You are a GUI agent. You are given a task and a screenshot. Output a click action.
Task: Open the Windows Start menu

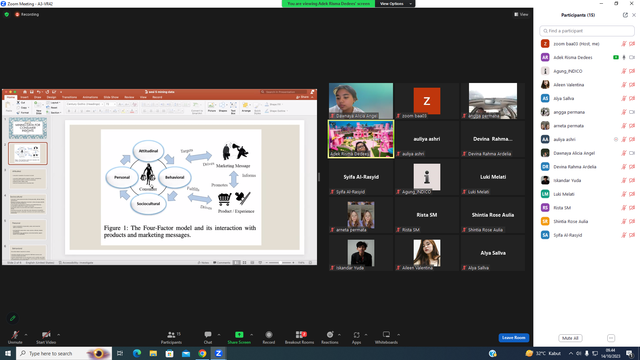8,353
